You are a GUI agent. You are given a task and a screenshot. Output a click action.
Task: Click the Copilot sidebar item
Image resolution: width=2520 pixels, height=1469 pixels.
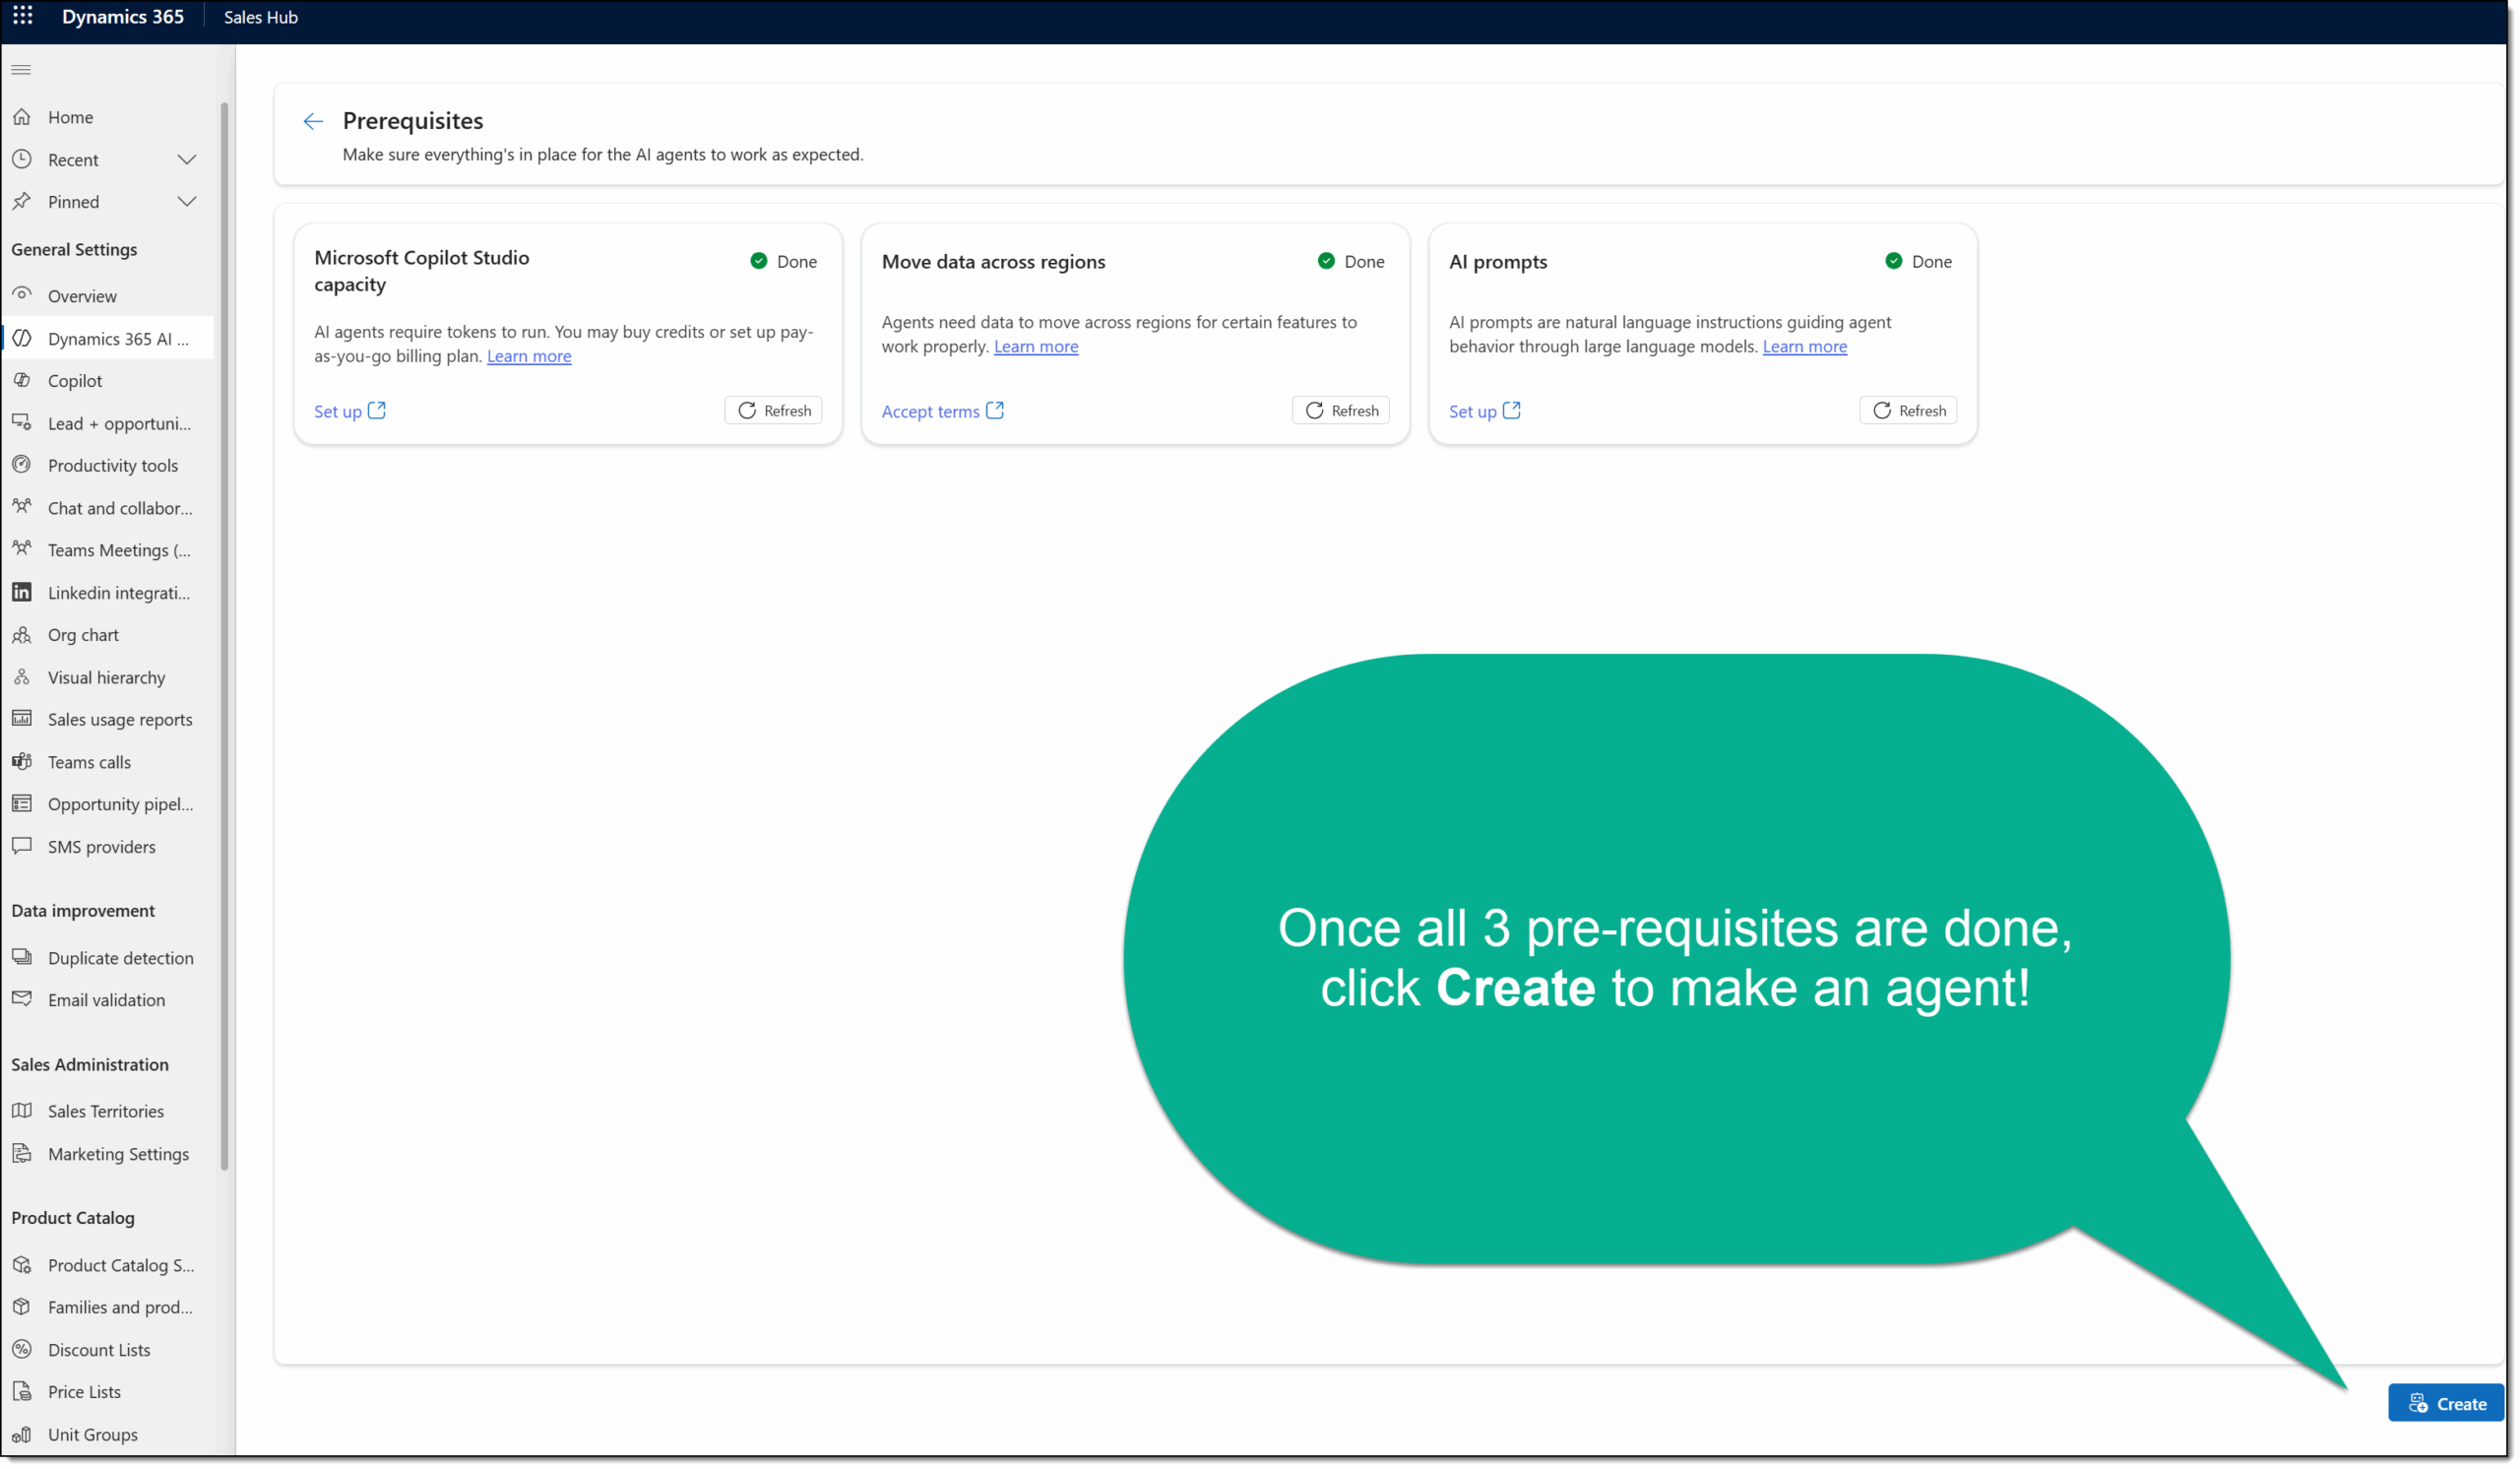[75, 380]
